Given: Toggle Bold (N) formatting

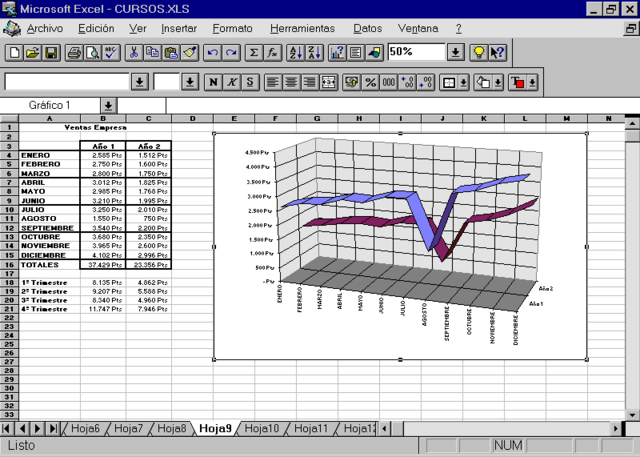Looking at the screenshot, I should [213, 82].
